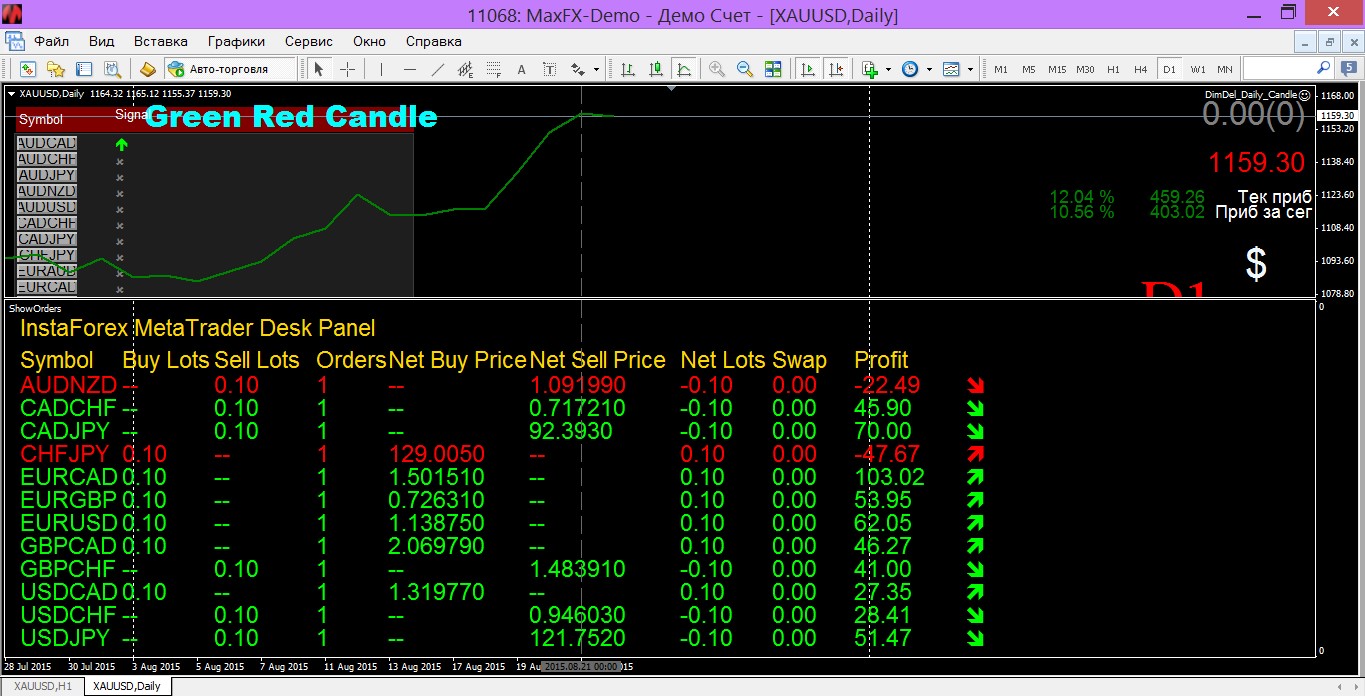Select the MN timeframe
Screen dimensions: 1365x696
click(x=1225, y=69)
